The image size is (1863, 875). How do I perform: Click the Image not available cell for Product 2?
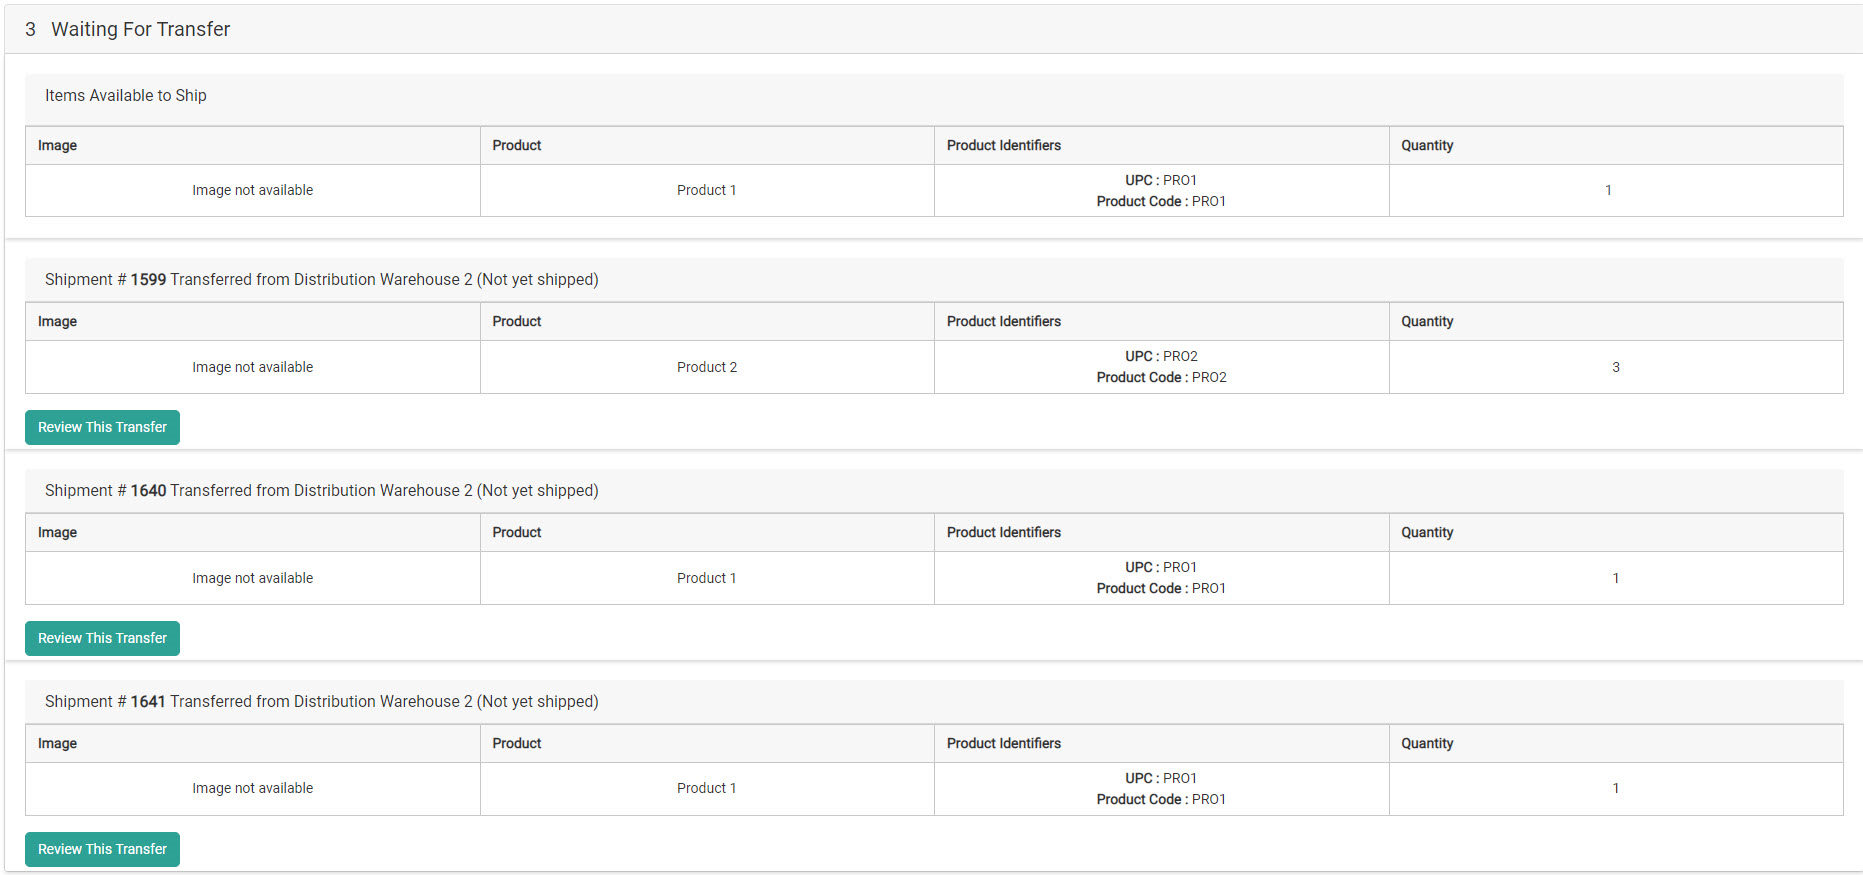point(252,367)
